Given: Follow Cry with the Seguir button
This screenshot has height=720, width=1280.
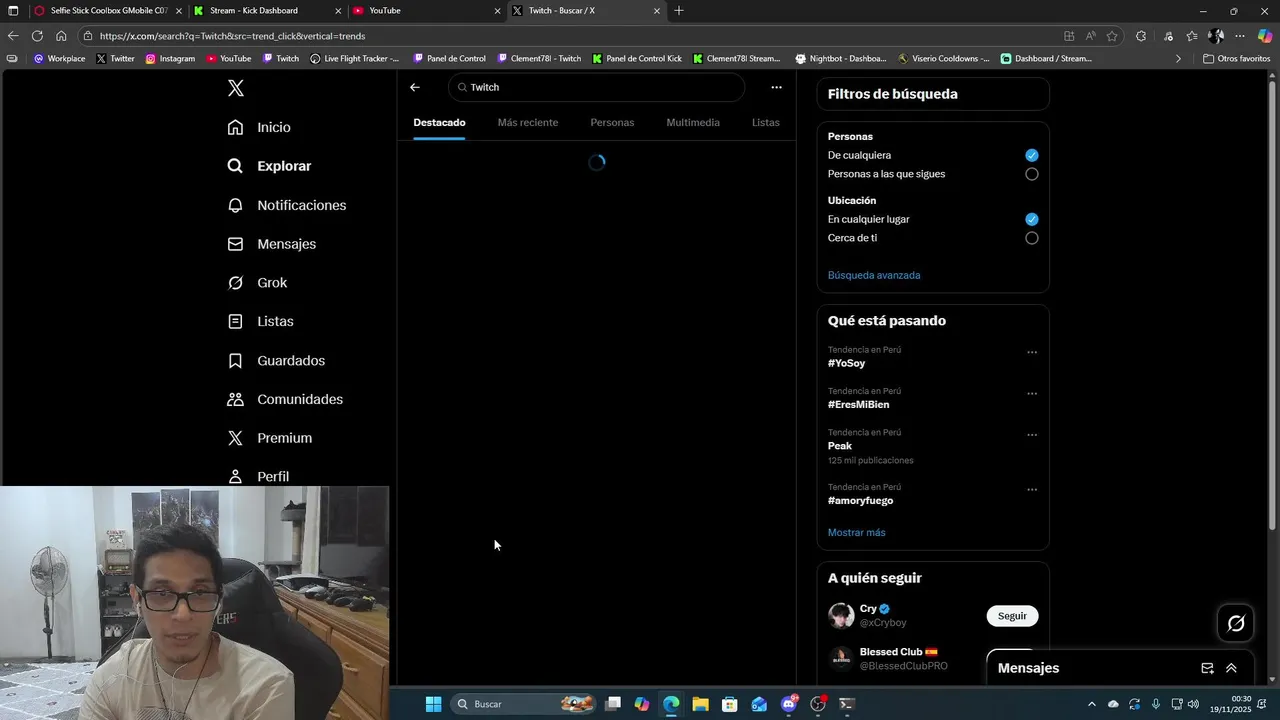Looking at the screenshot, I should [x=1012, y=616].
